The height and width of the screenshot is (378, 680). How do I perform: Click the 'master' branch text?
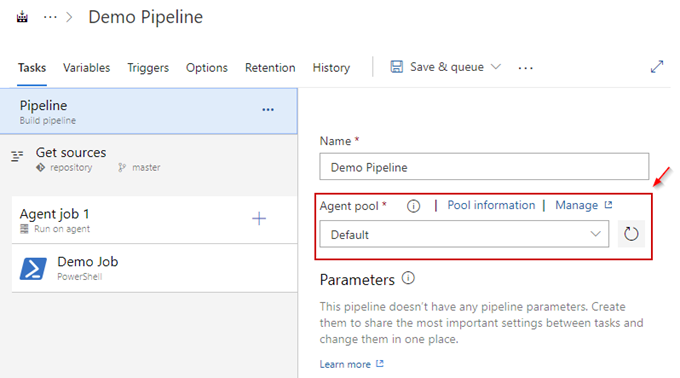point(146,167)
